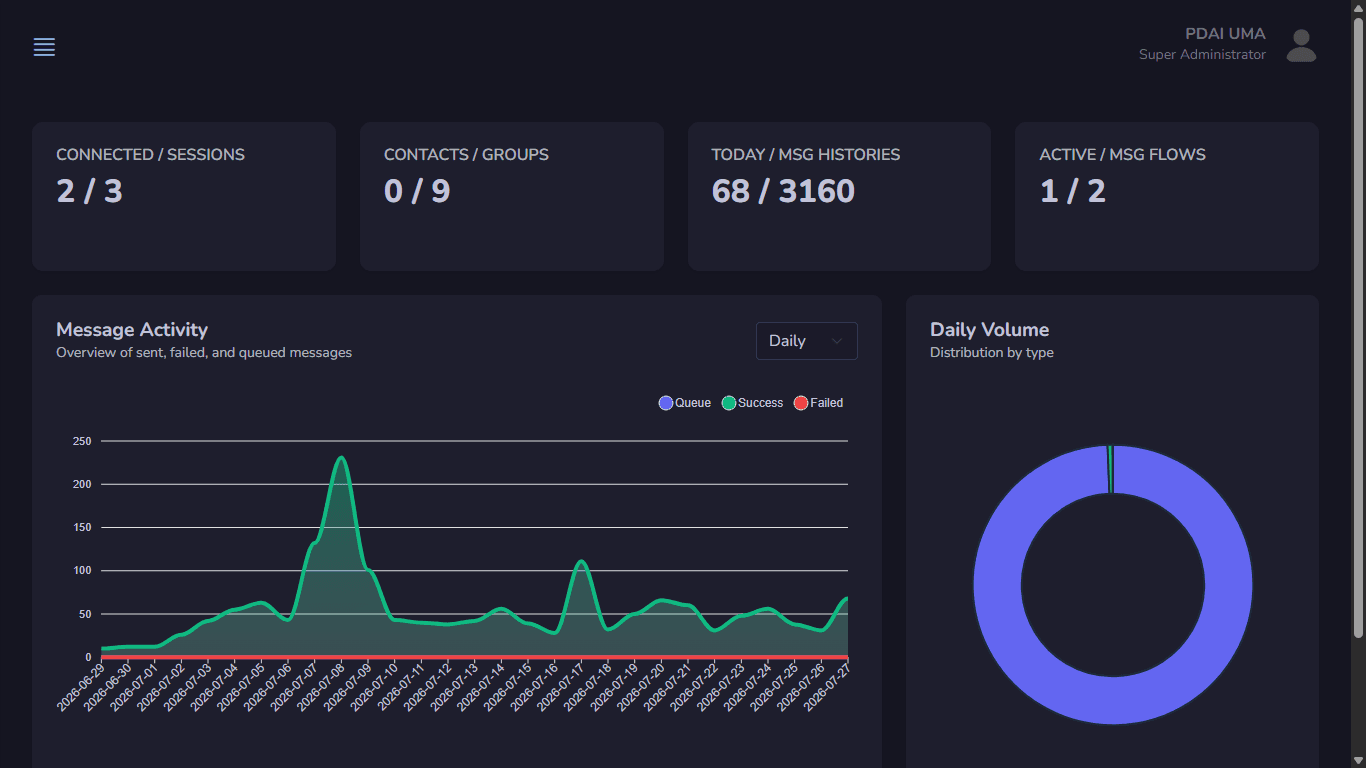Click the chart peak at 2026-07-17
1366x768 pixels.
coord(581,562)
